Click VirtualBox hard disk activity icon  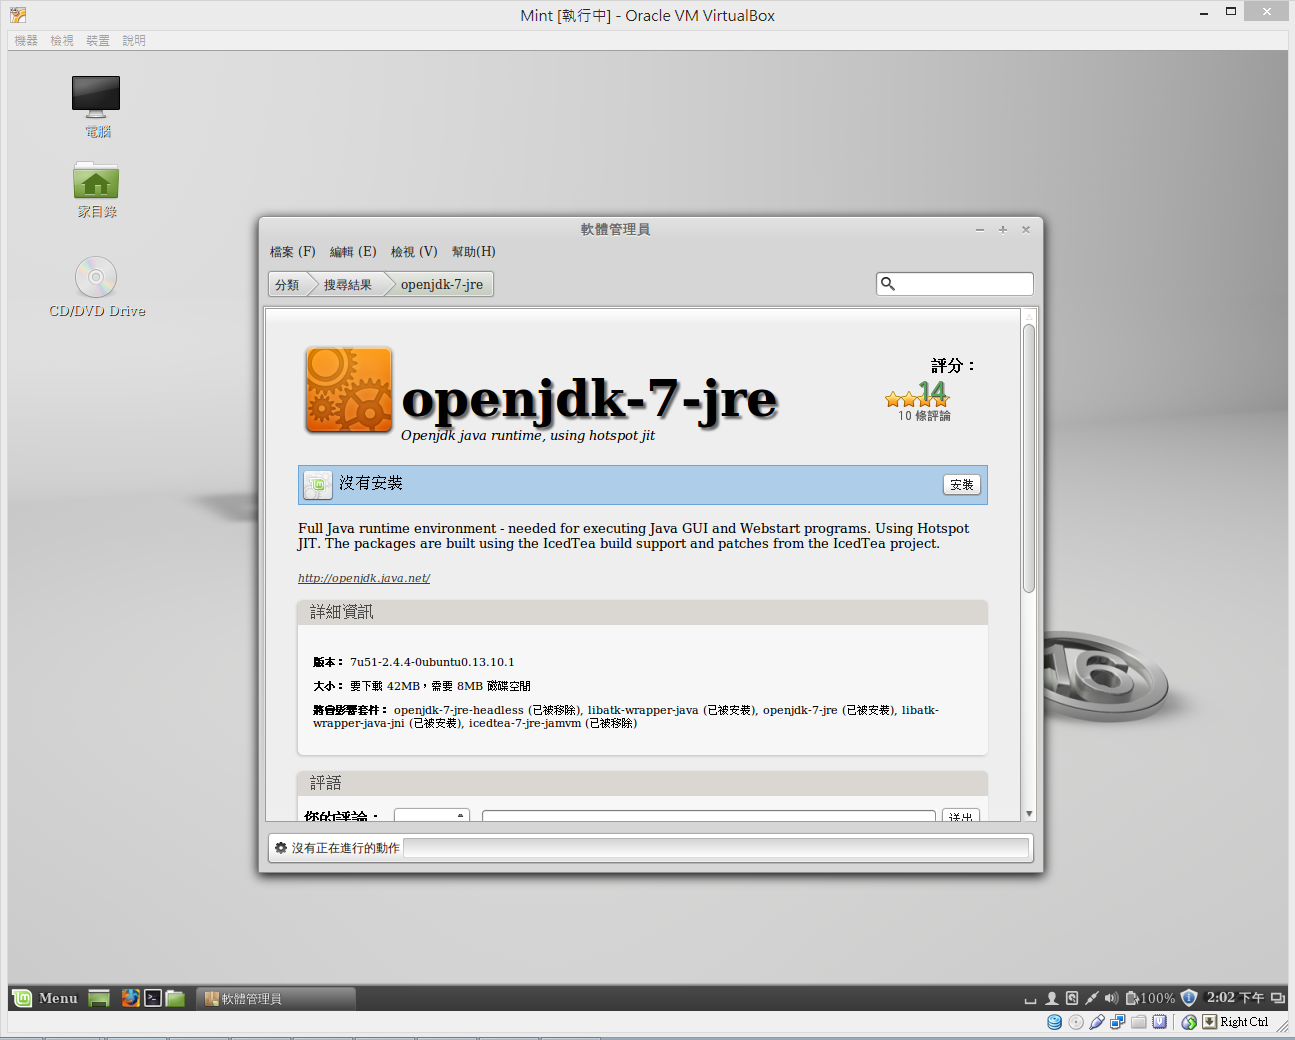pos(1054,1022)
